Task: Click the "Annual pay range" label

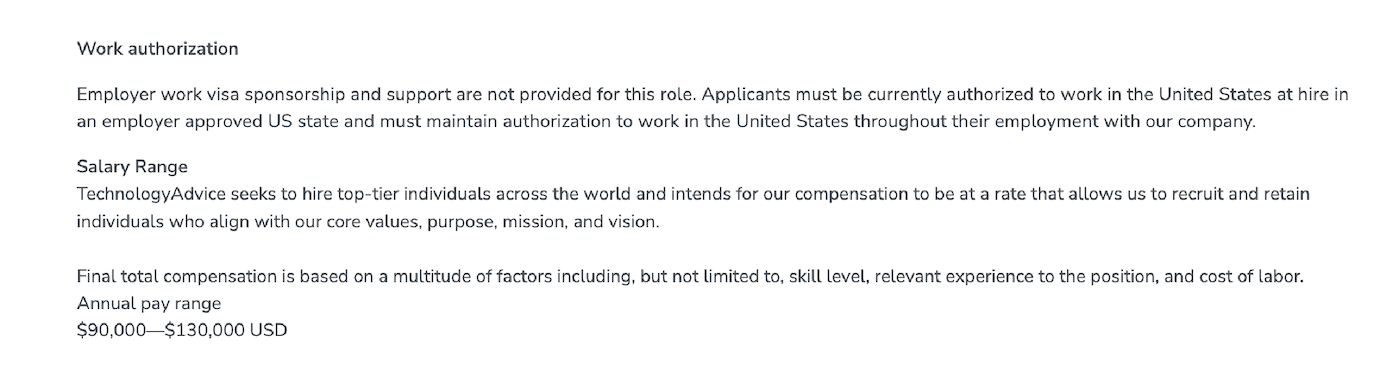Action: coord(149,303)
